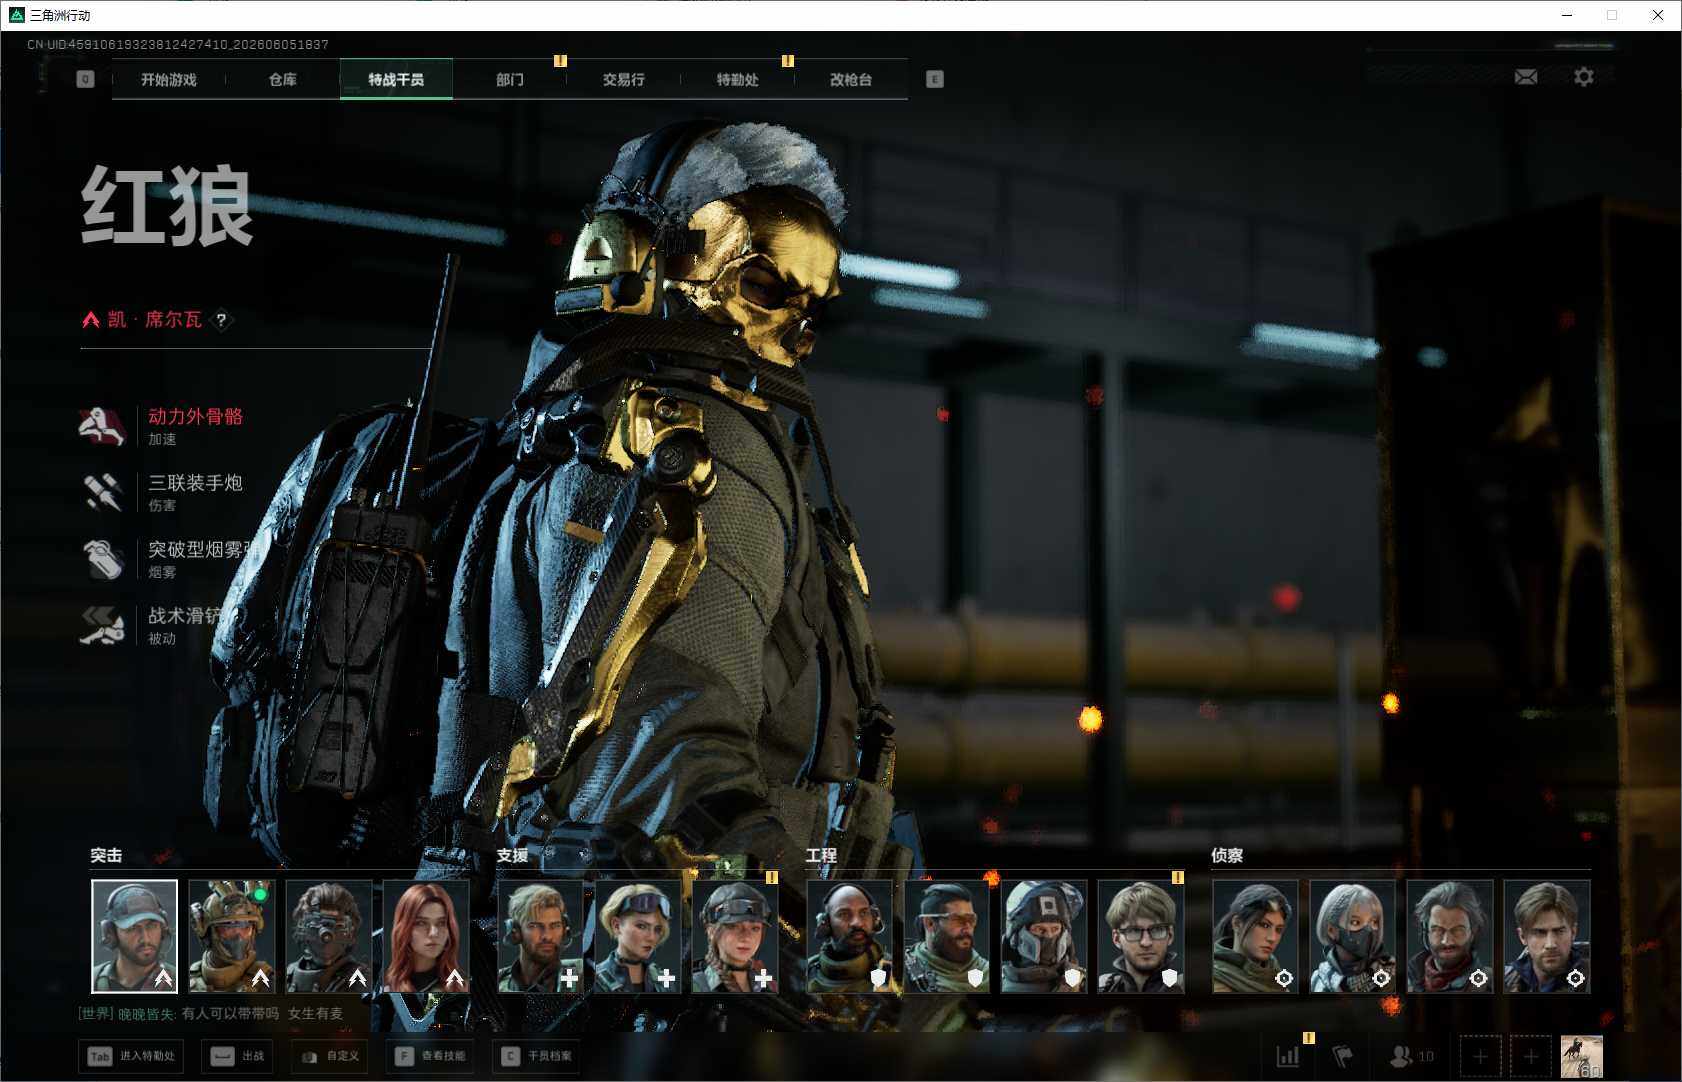
Task: Open the 改枪台 tab
Action: click(851, 79)
